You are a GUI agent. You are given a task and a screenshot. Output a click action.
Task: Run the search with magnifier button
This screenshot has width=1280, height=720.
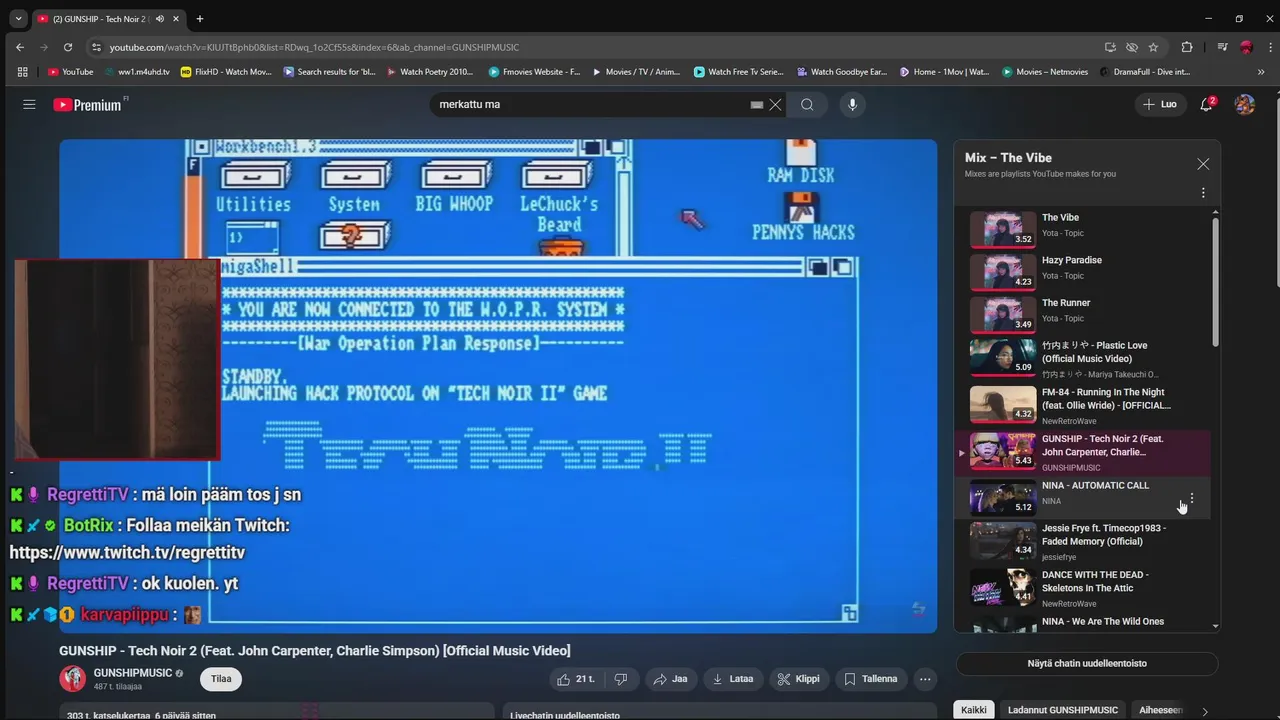pos(807,104)
